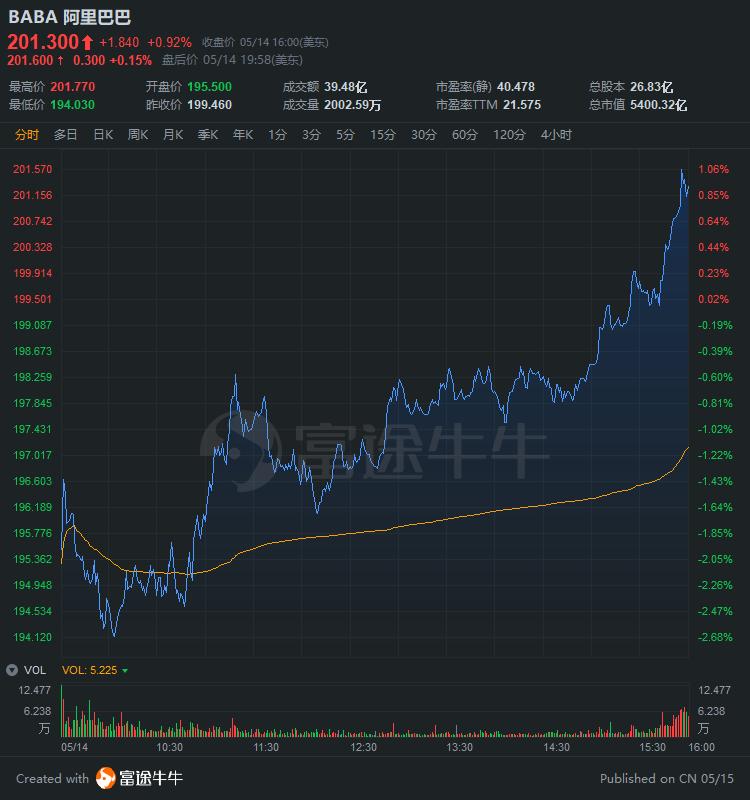Select the 周K weekly chart tab
The height and width of the screenshot is (800, 750).
pos(138,135)
